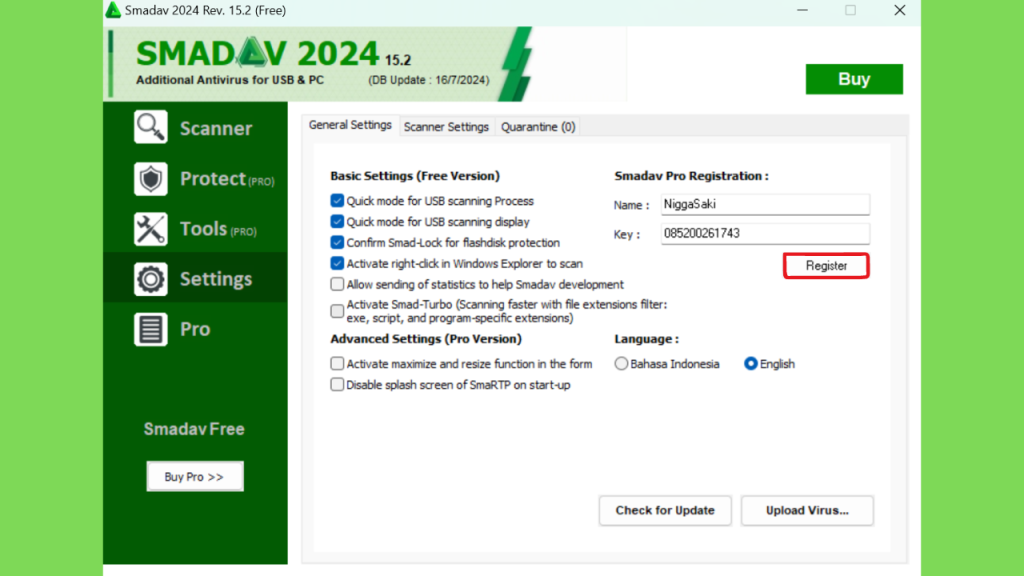Viewport: 1024px width, 576px height.
Task: Switch to Scanner Settings tab
Action: 446,127
